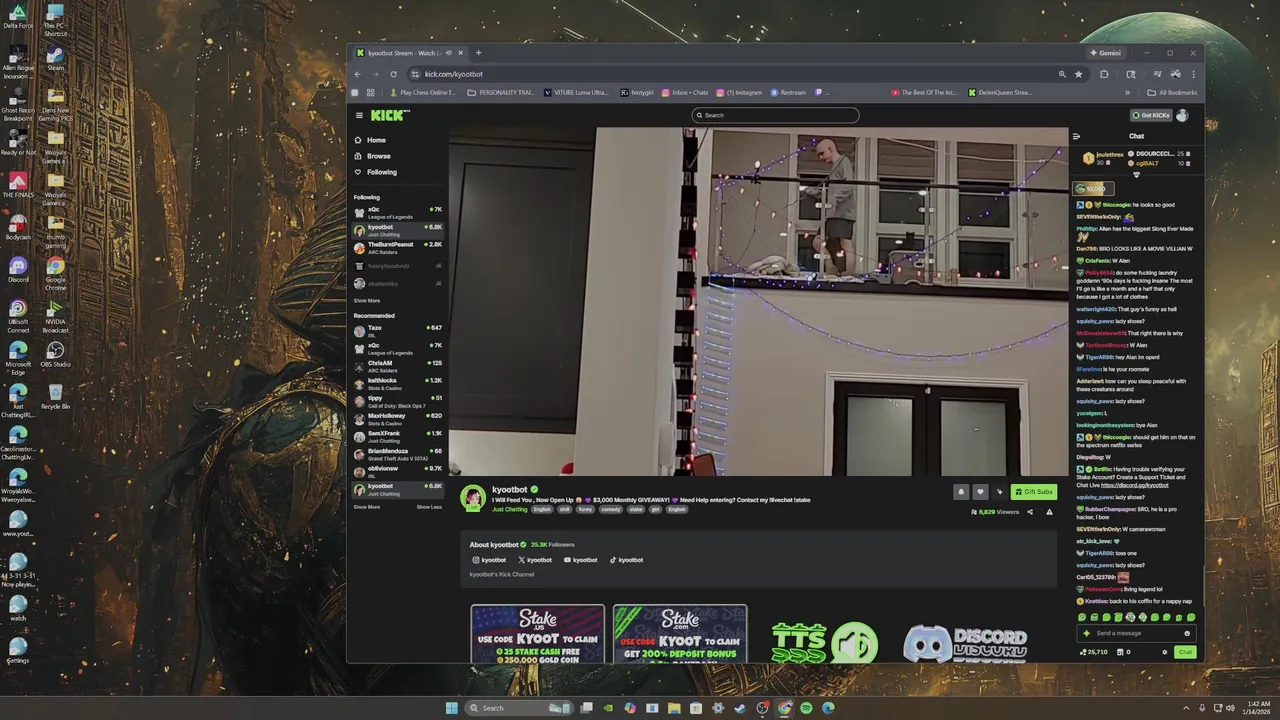Screen dimensions: 1280x720
Task: Open the emoji picker in chat input
Action: coord(1187,633)
